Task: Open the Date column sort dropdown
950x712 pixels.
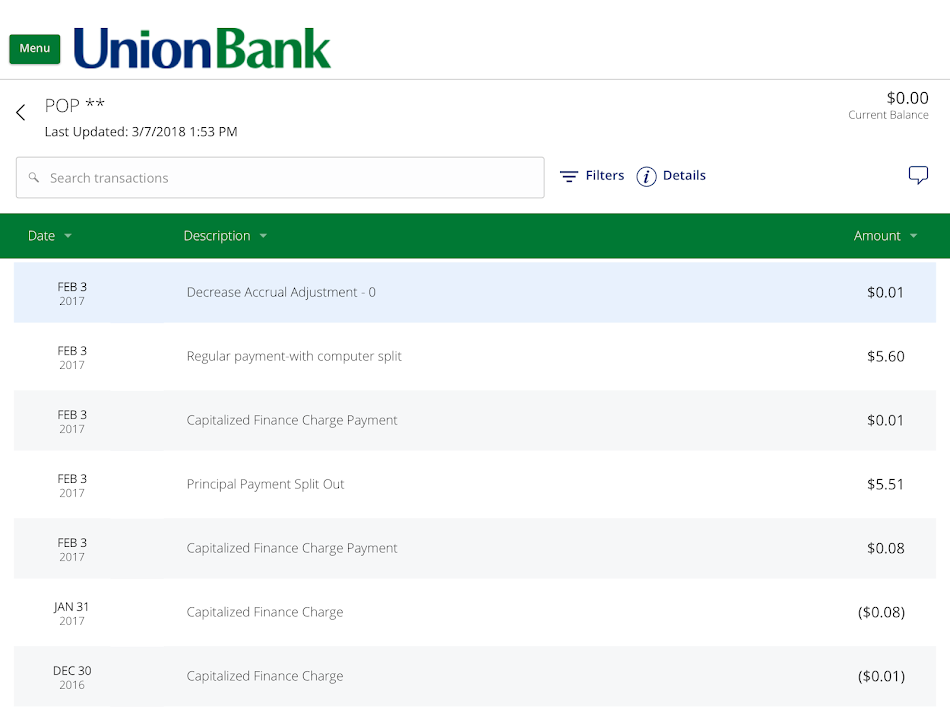Action: 68,235
